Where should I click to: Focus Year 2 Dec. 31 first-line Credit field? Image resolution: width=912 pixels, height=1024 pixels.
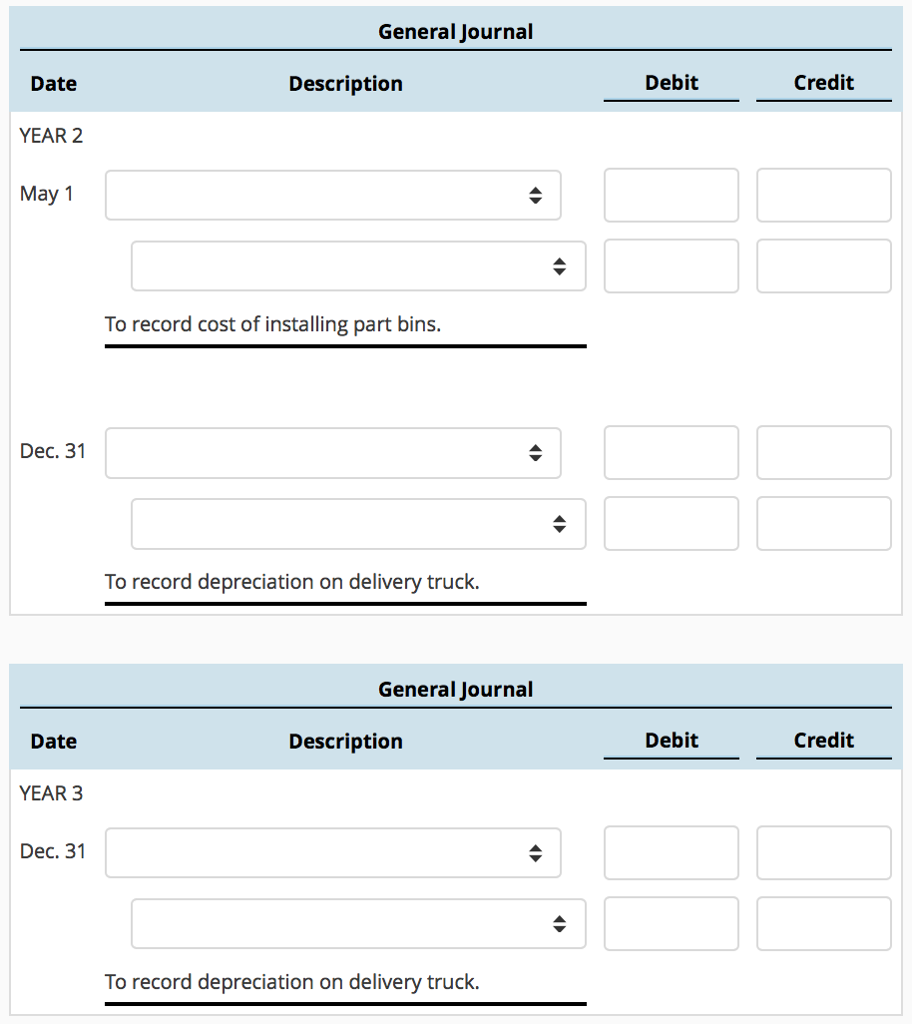(x=823, y=453)
